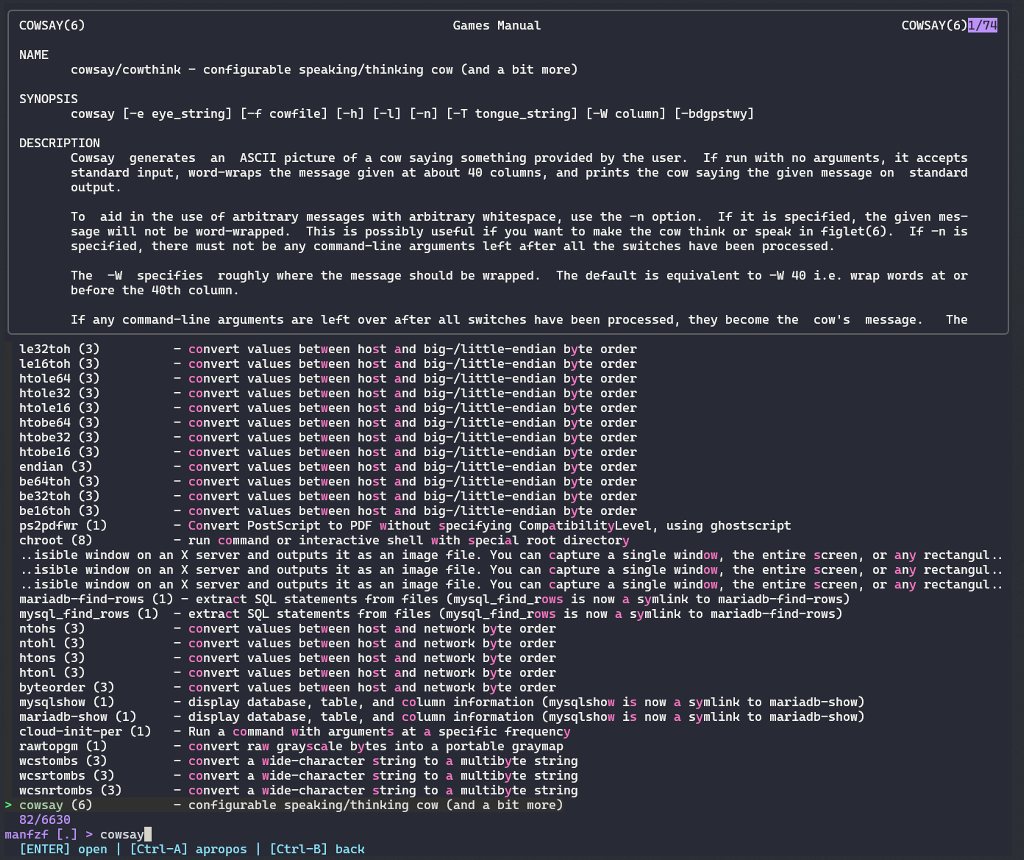The height and width of the screenshot is (860, 1024).
Task: Select the wcstombs (3) result
Action: (298, 761)
